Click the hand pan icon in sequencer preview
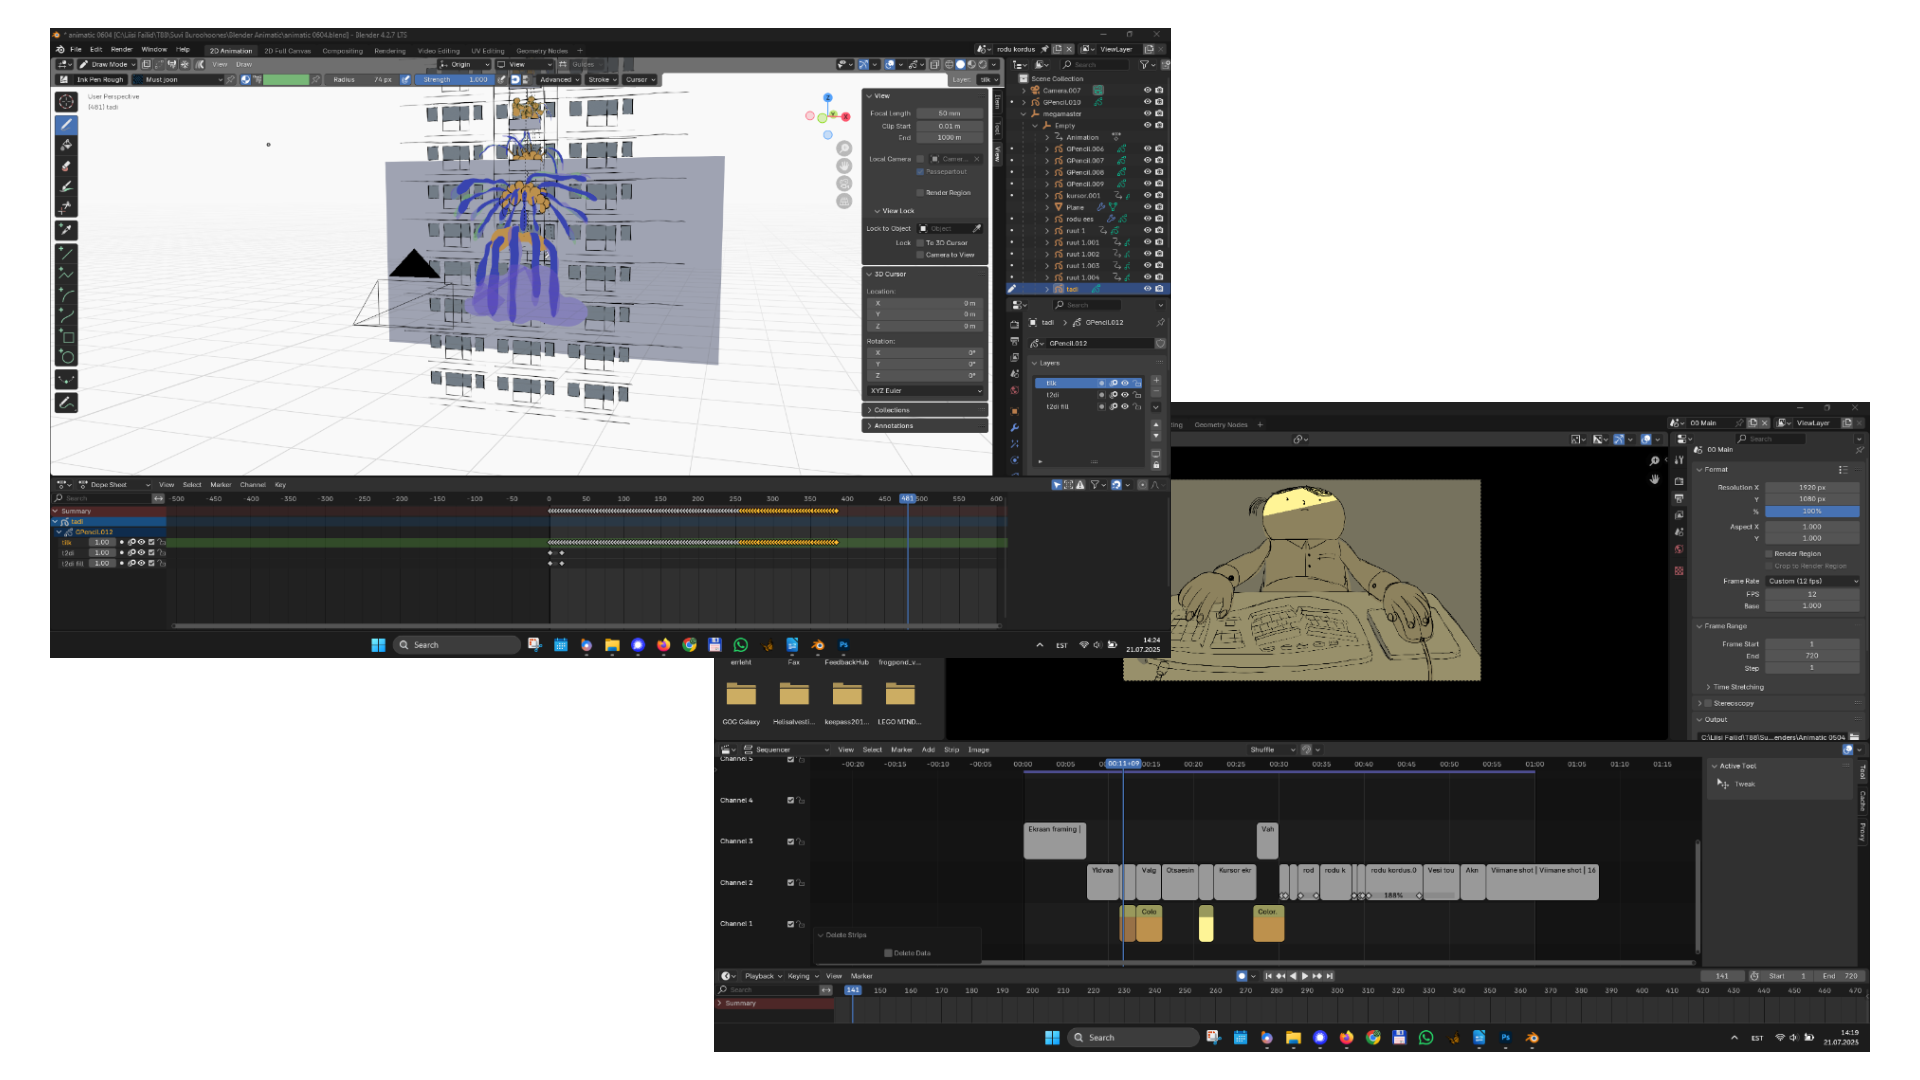This screenshot has height=1080, width=1920. pyautogui.click(x=1654, y=479)
